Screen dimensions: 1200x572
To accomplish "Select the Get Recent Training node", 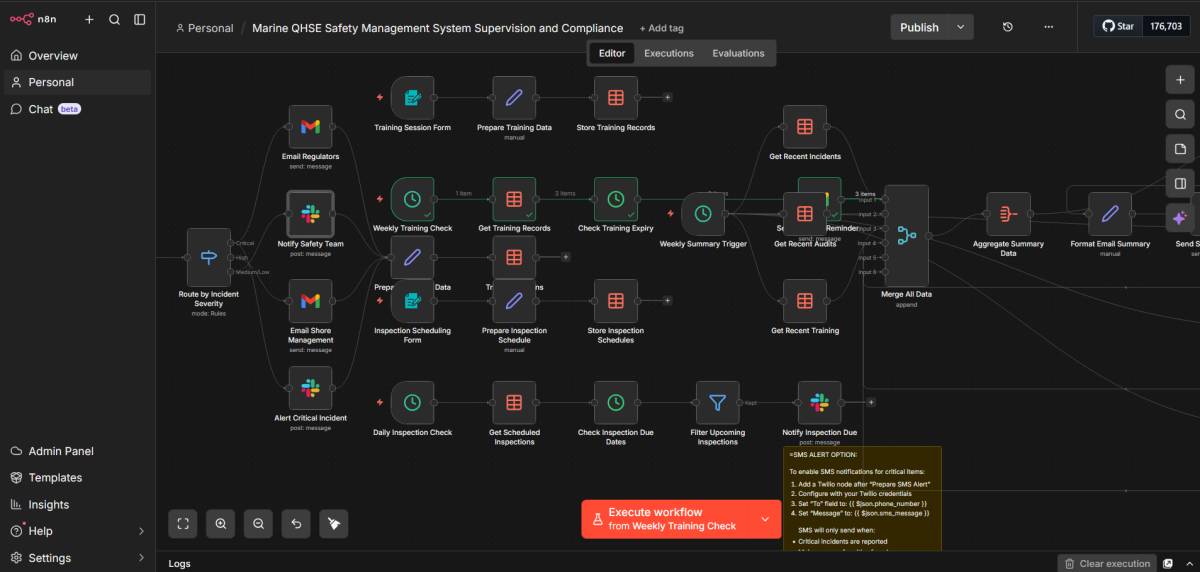I will click(x=805, y=301).
